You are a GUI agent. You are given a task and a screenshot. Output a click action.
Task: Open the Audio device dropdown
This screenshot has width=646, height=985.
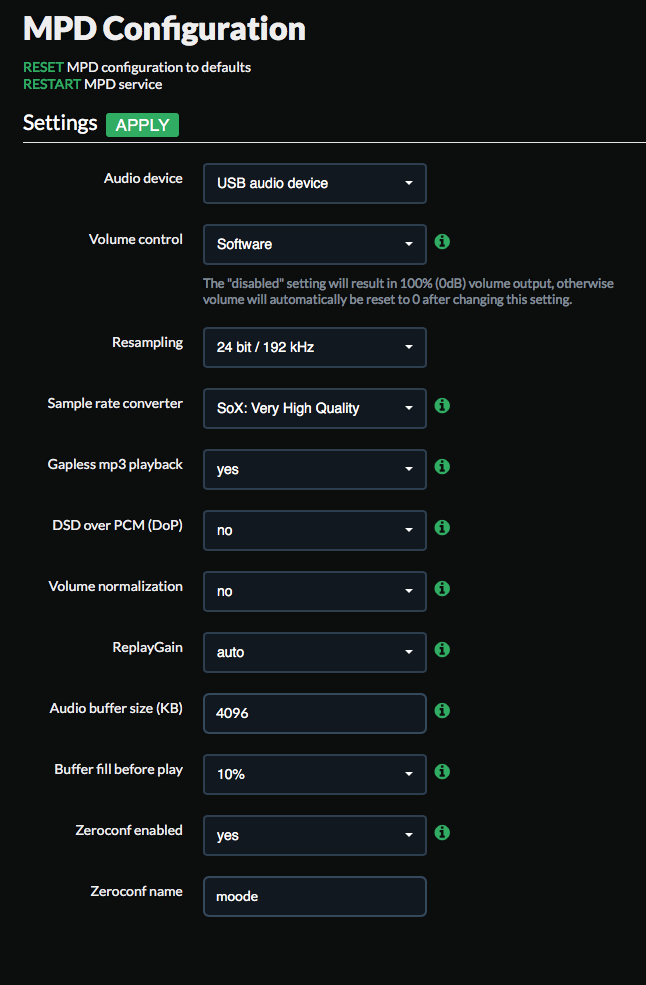point(315,183)
